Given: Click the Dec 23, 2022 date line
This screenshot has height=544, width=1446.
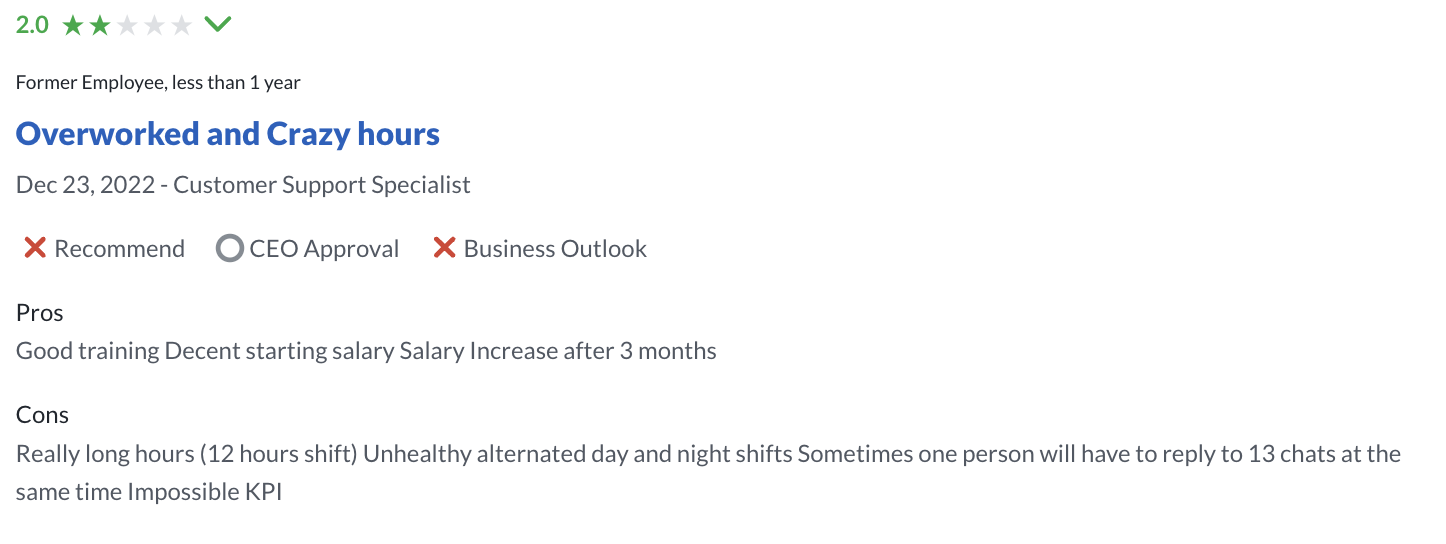Looking at the screenshot, I should pyautogui.click(x=243, y=185).
